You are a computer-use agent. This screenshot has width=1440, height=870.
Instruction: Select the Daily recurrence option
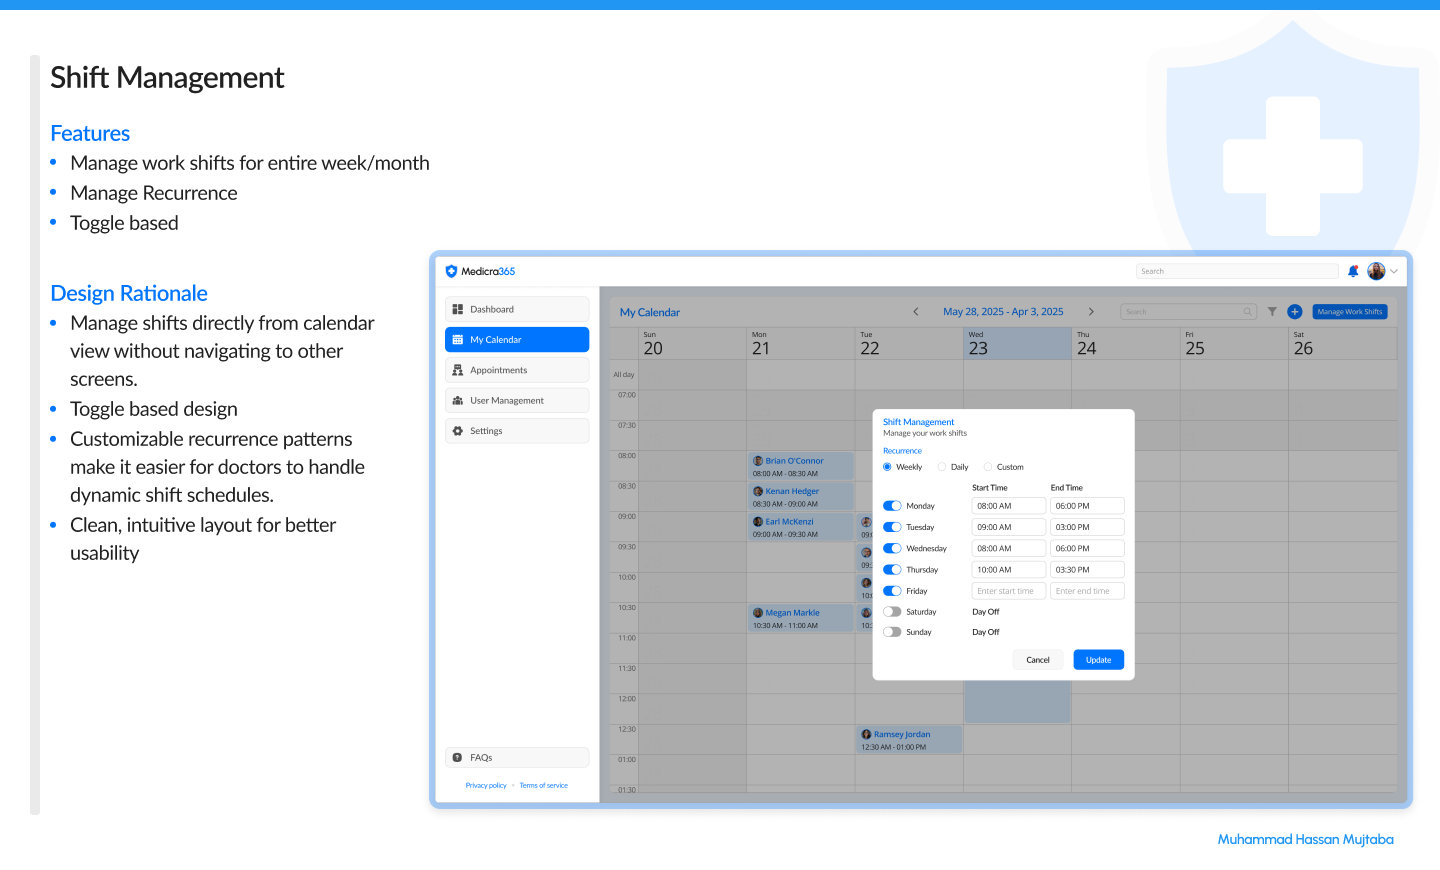[941, 466]
